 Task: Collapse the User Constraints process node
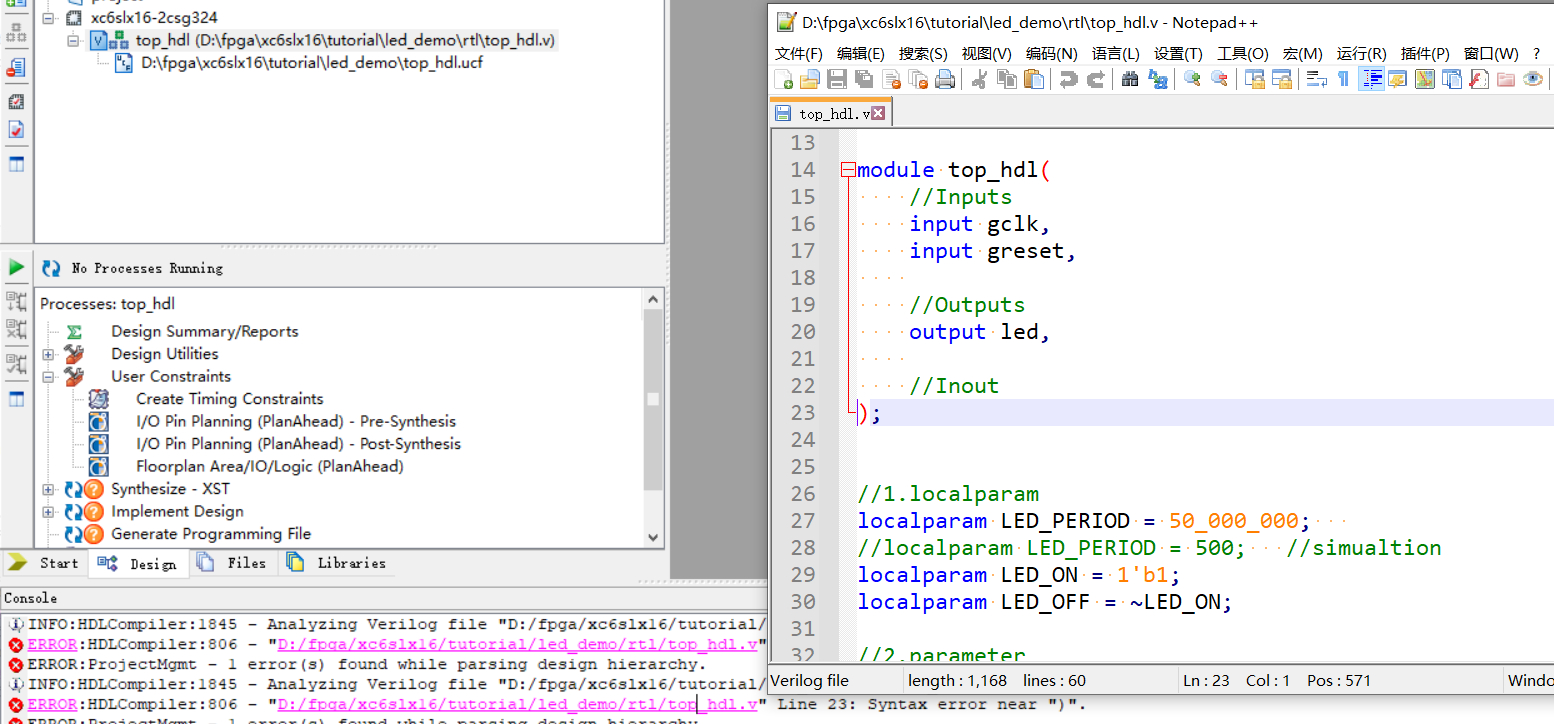coord(48,377)
